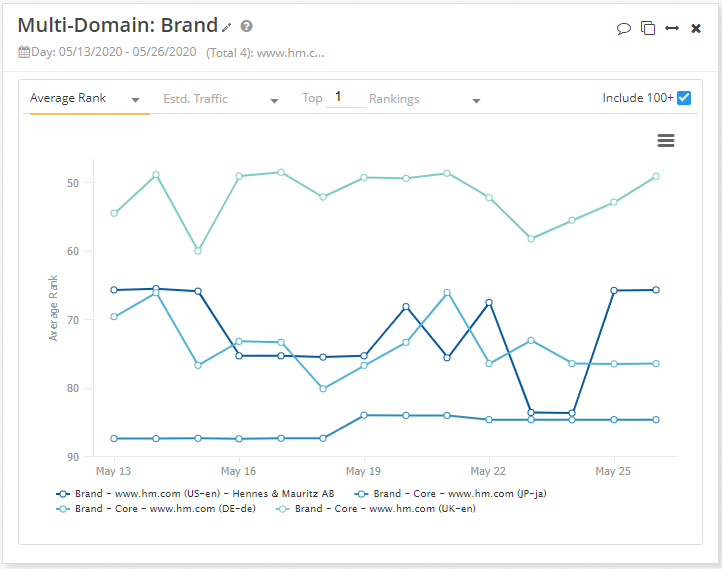
Task: Click the calendar date range icon
Action: [24, 52]
